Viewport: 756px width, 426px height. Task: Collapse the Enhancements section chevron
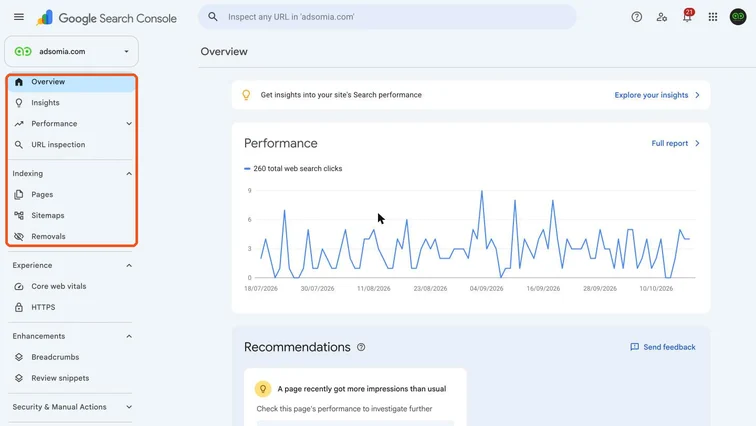pos(129,336)
